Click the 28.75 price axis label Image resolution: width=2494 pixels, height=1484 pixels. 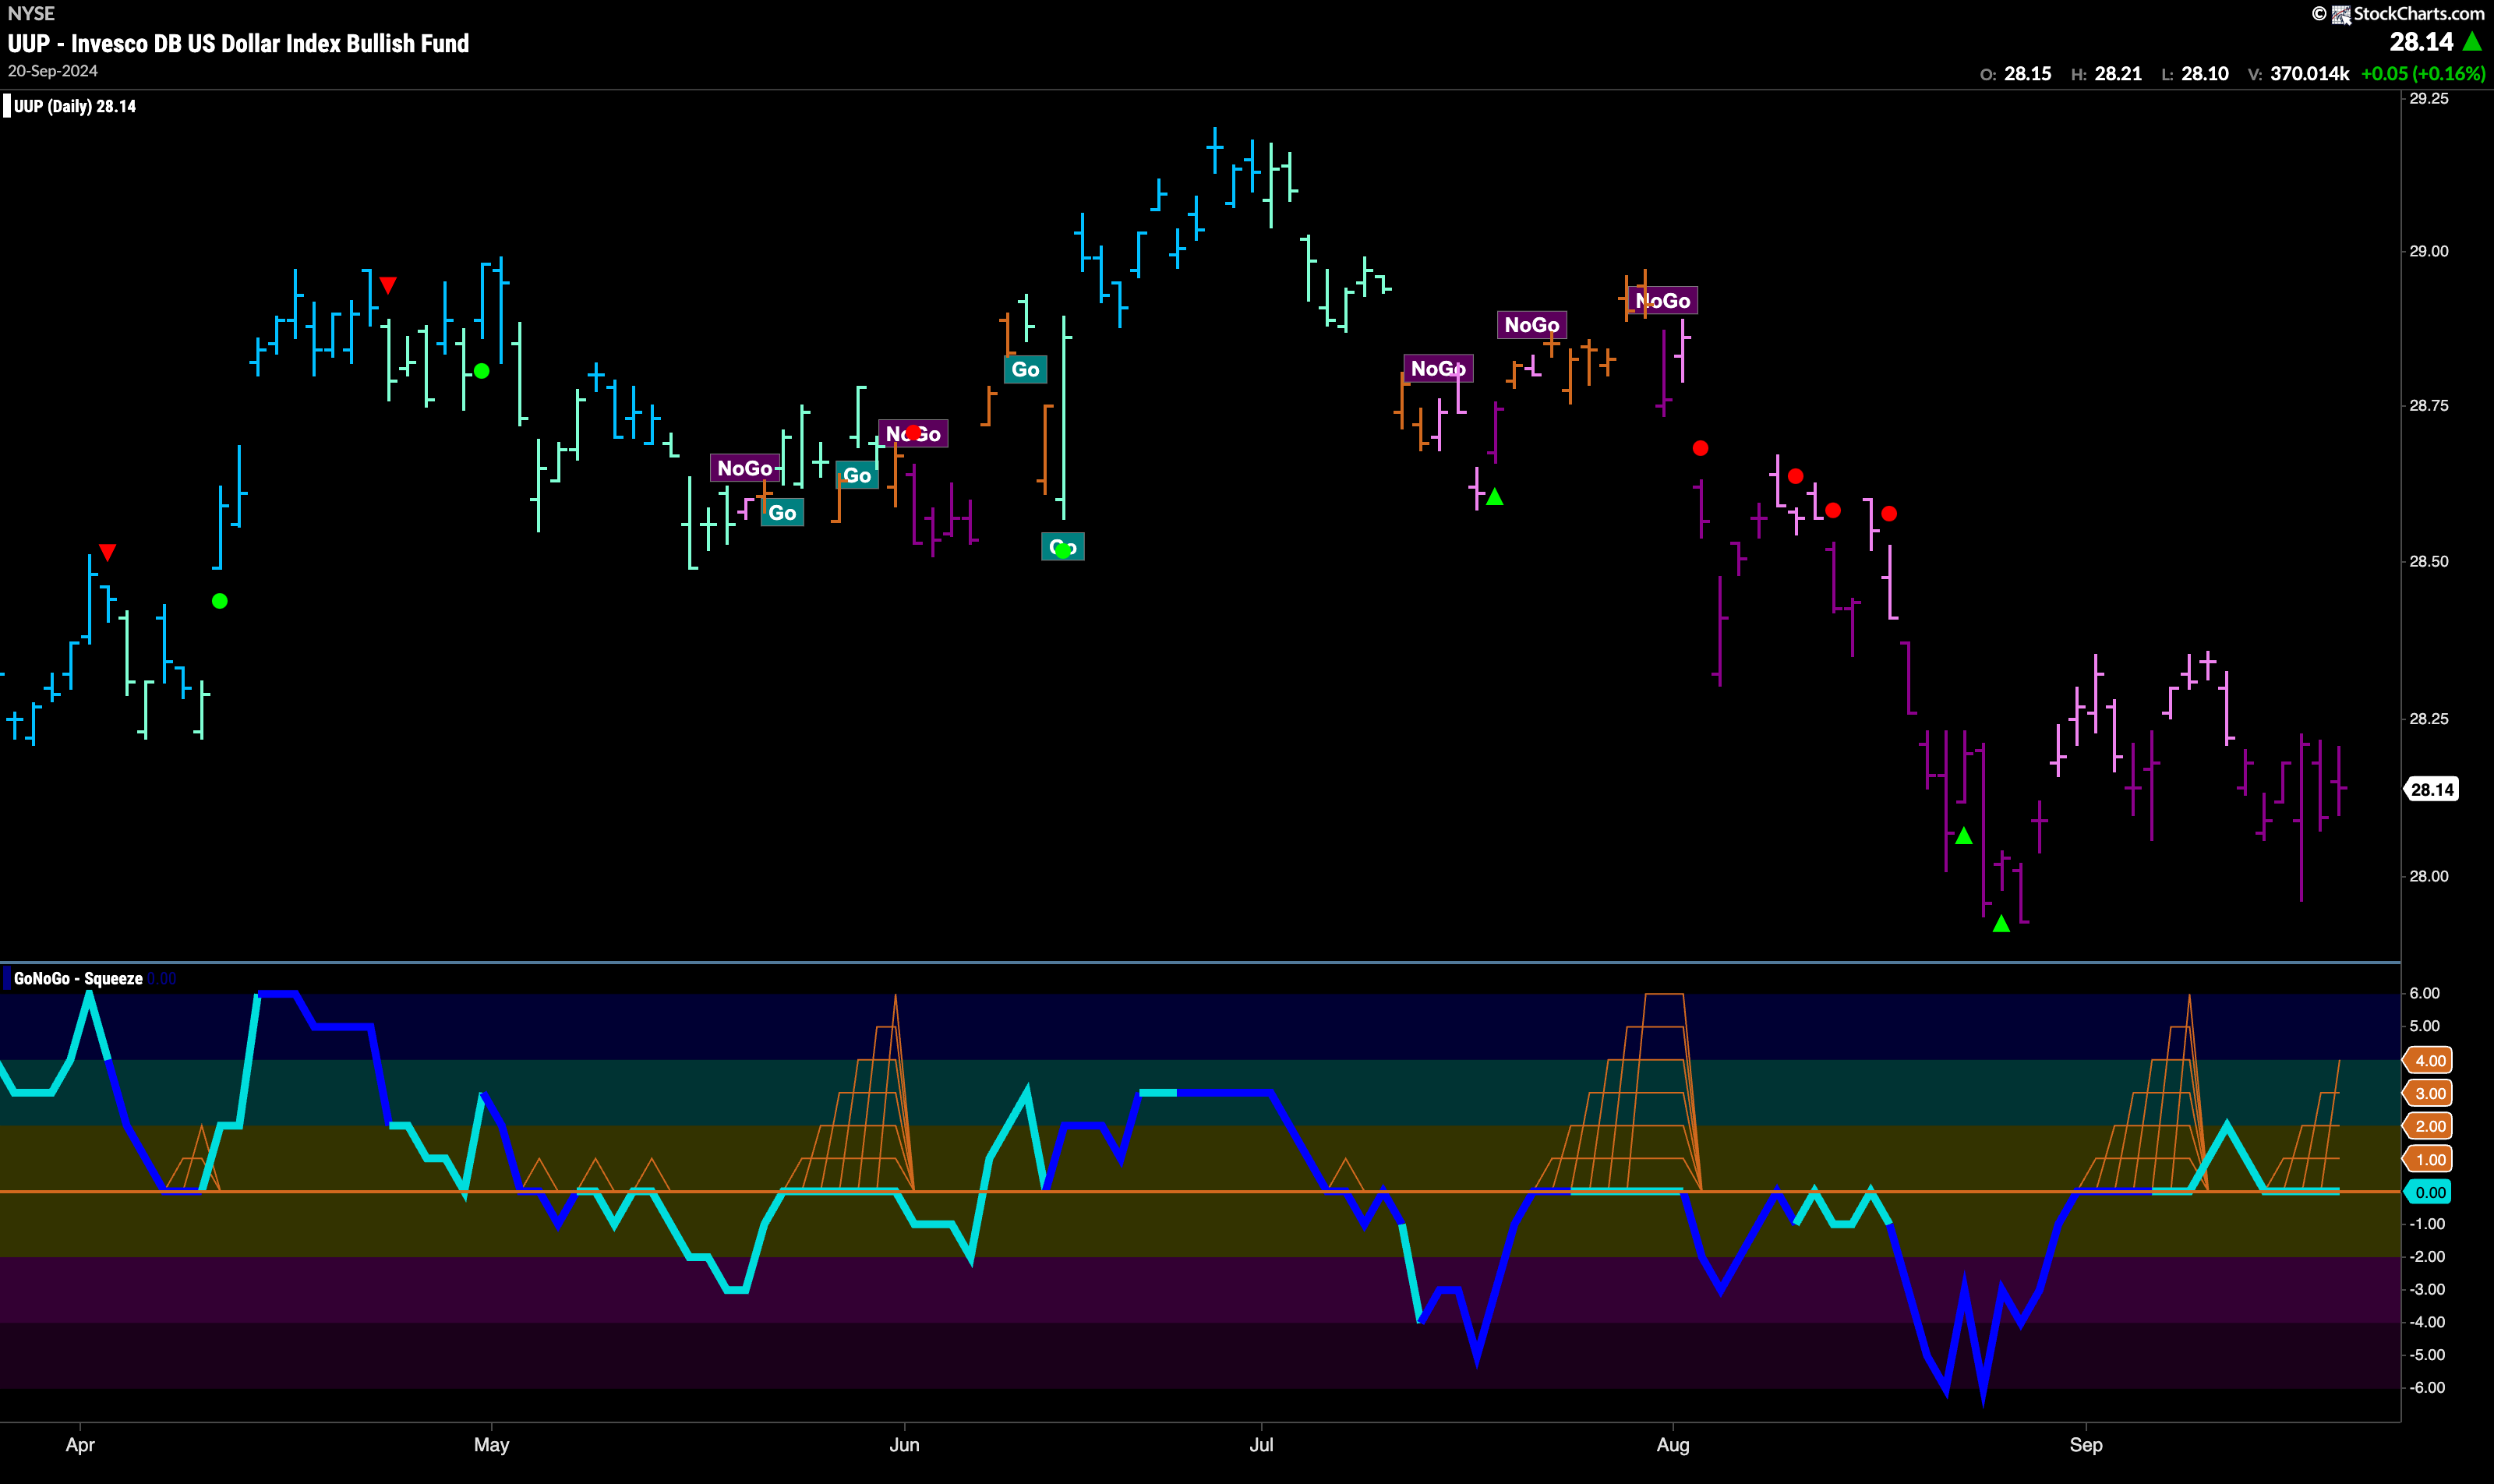coord(2429,405)
